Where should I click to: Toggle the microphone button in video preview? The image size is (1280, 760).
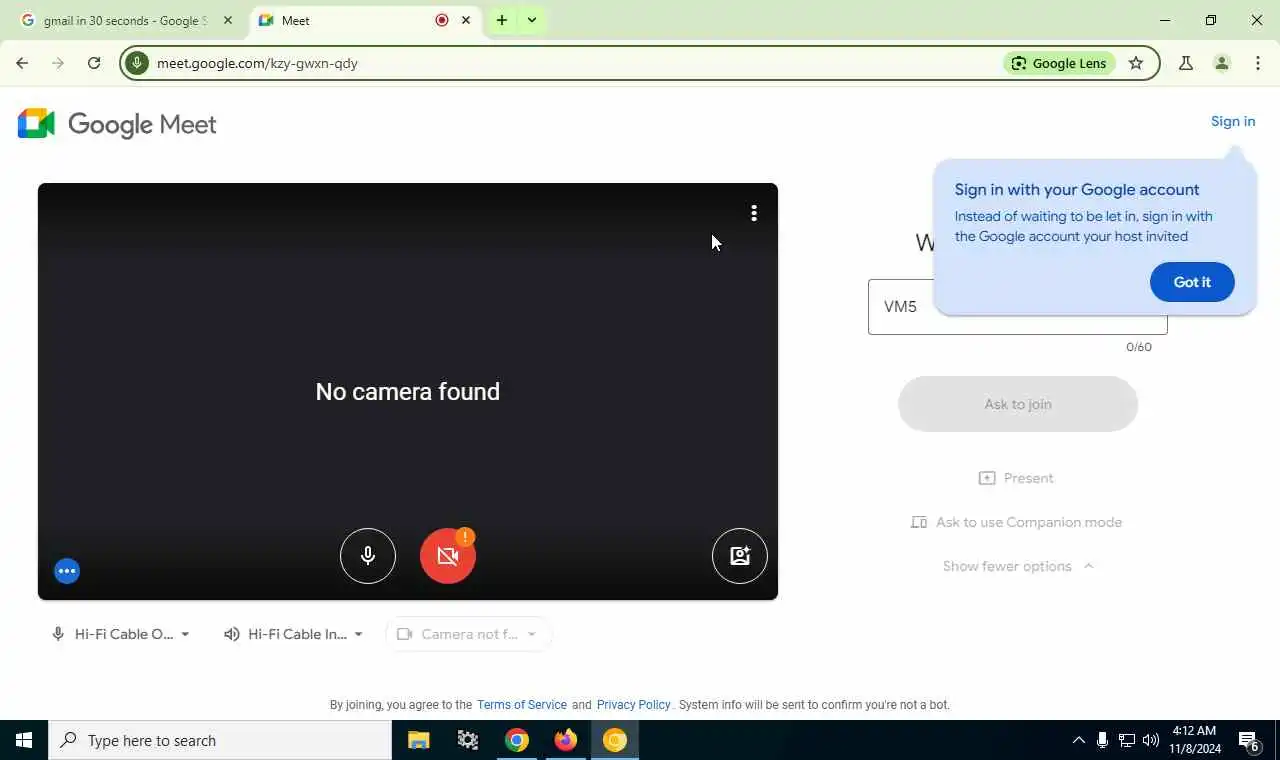pyautogui.click(x=368, y=556)
